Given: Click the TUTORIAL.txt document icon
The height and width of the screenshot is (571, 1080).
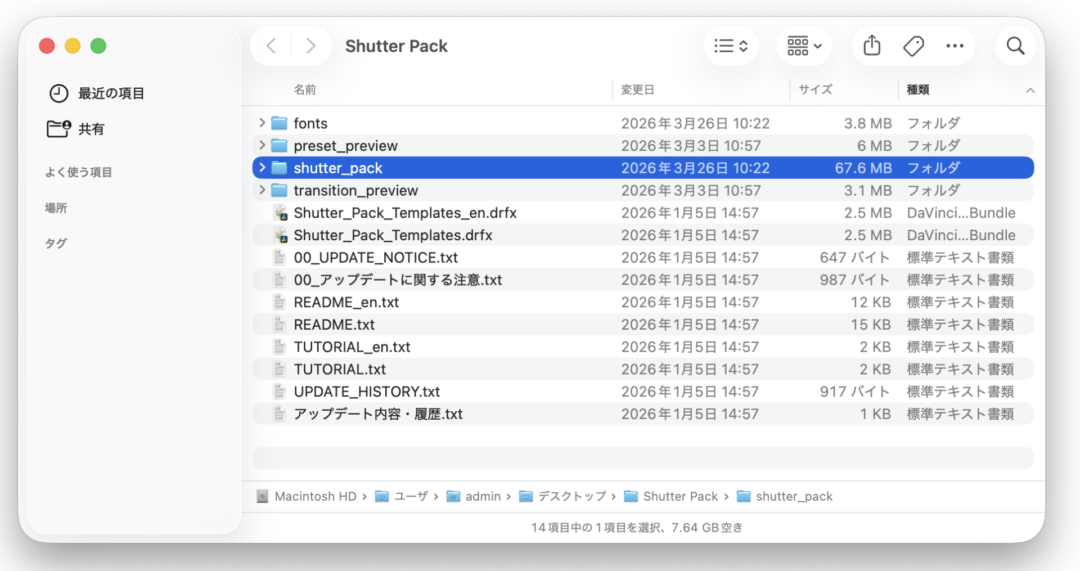Looking at the screenshot, I should pyautogui.click(x=279, y=369).
